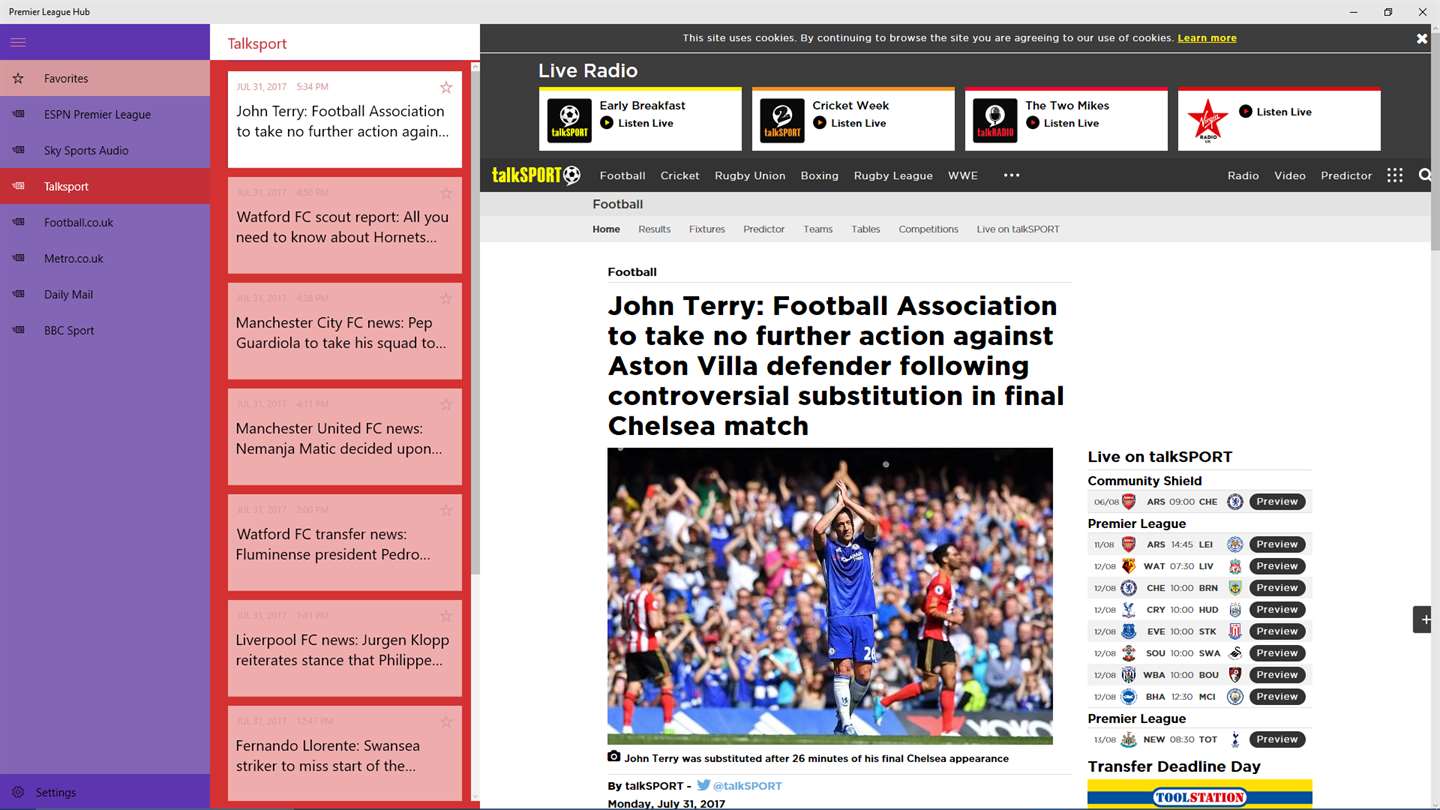Switch to the Tables sub-tab
Screen dimensions: 1440x810
866,229
